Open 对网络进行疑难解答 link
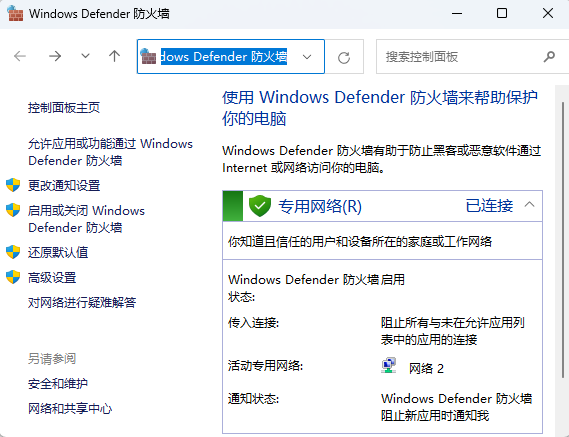569x437 pixels. pyautogui.click(x=82, y=302)
